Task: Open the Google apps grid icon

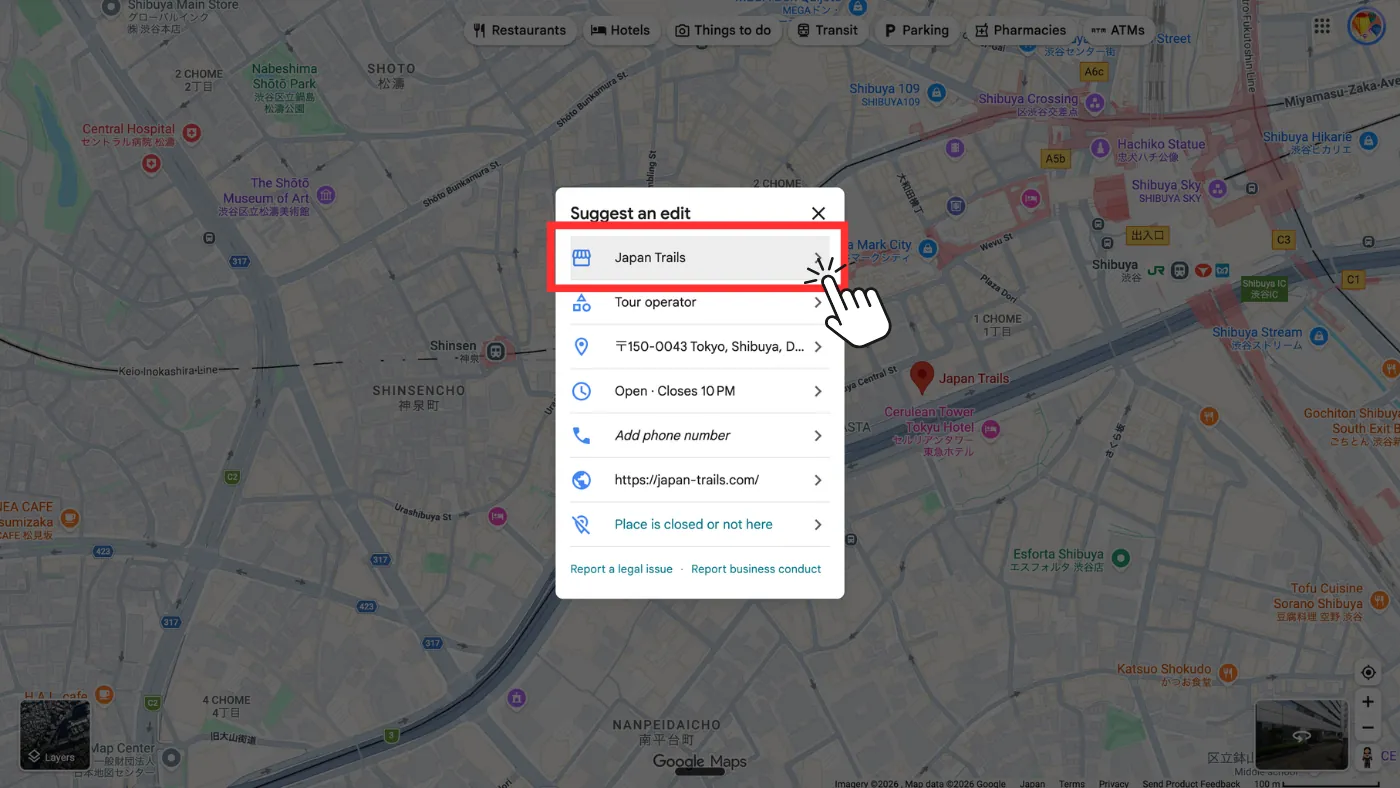Action: (x=1322, y=26)
